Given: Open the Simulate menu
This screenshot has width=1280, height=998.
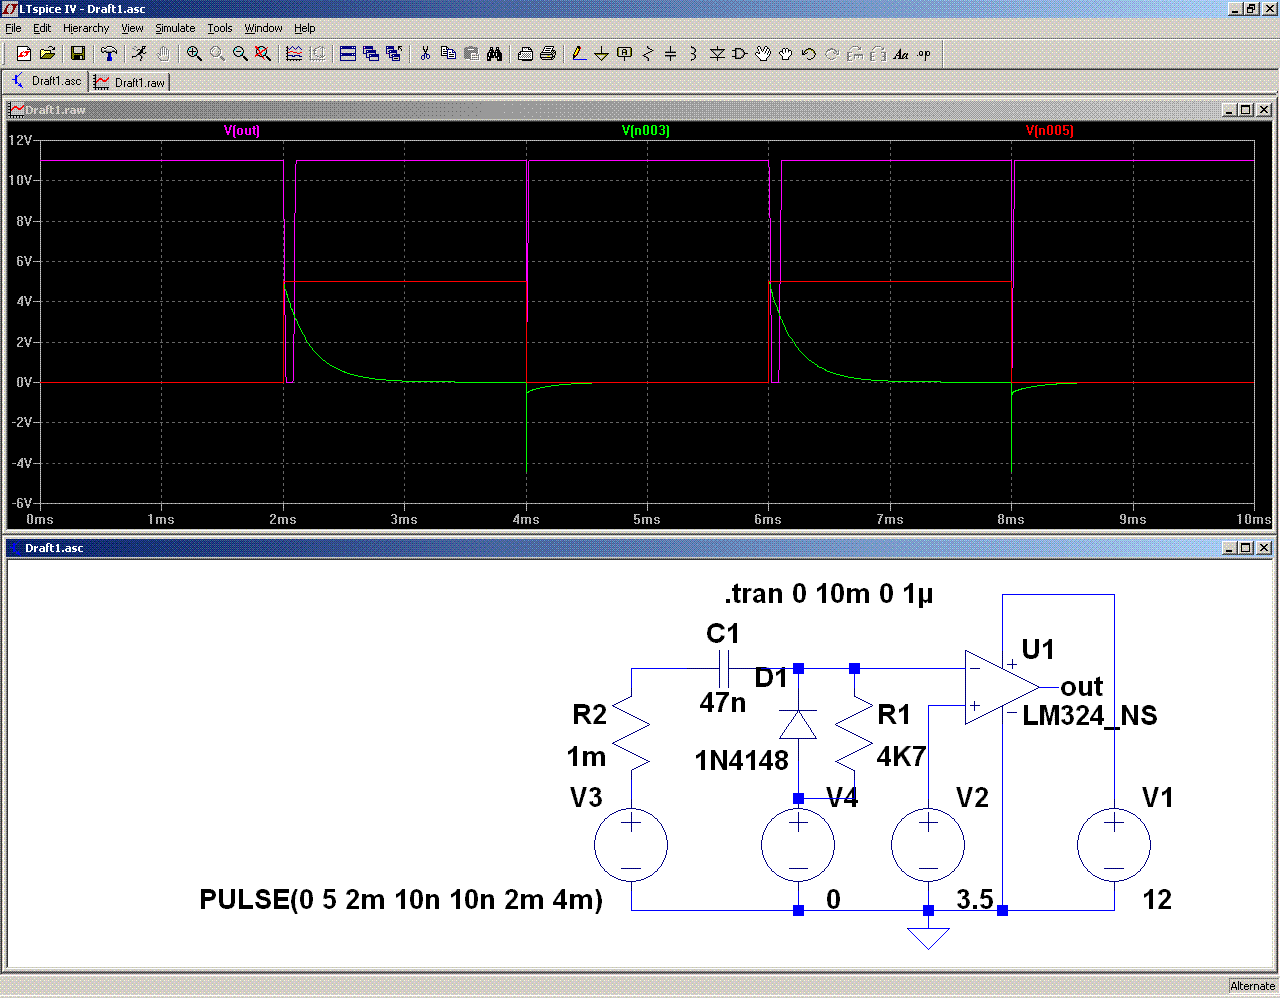Looking at the screenshot, I should (x=175, y=28).
